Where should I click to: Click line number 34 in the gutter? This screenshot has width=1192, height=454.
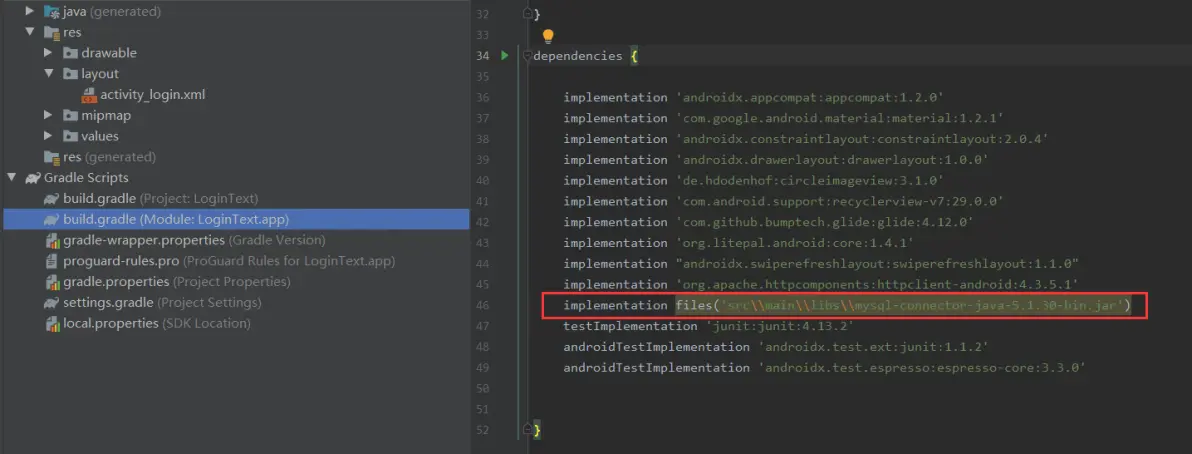point(481,56)
